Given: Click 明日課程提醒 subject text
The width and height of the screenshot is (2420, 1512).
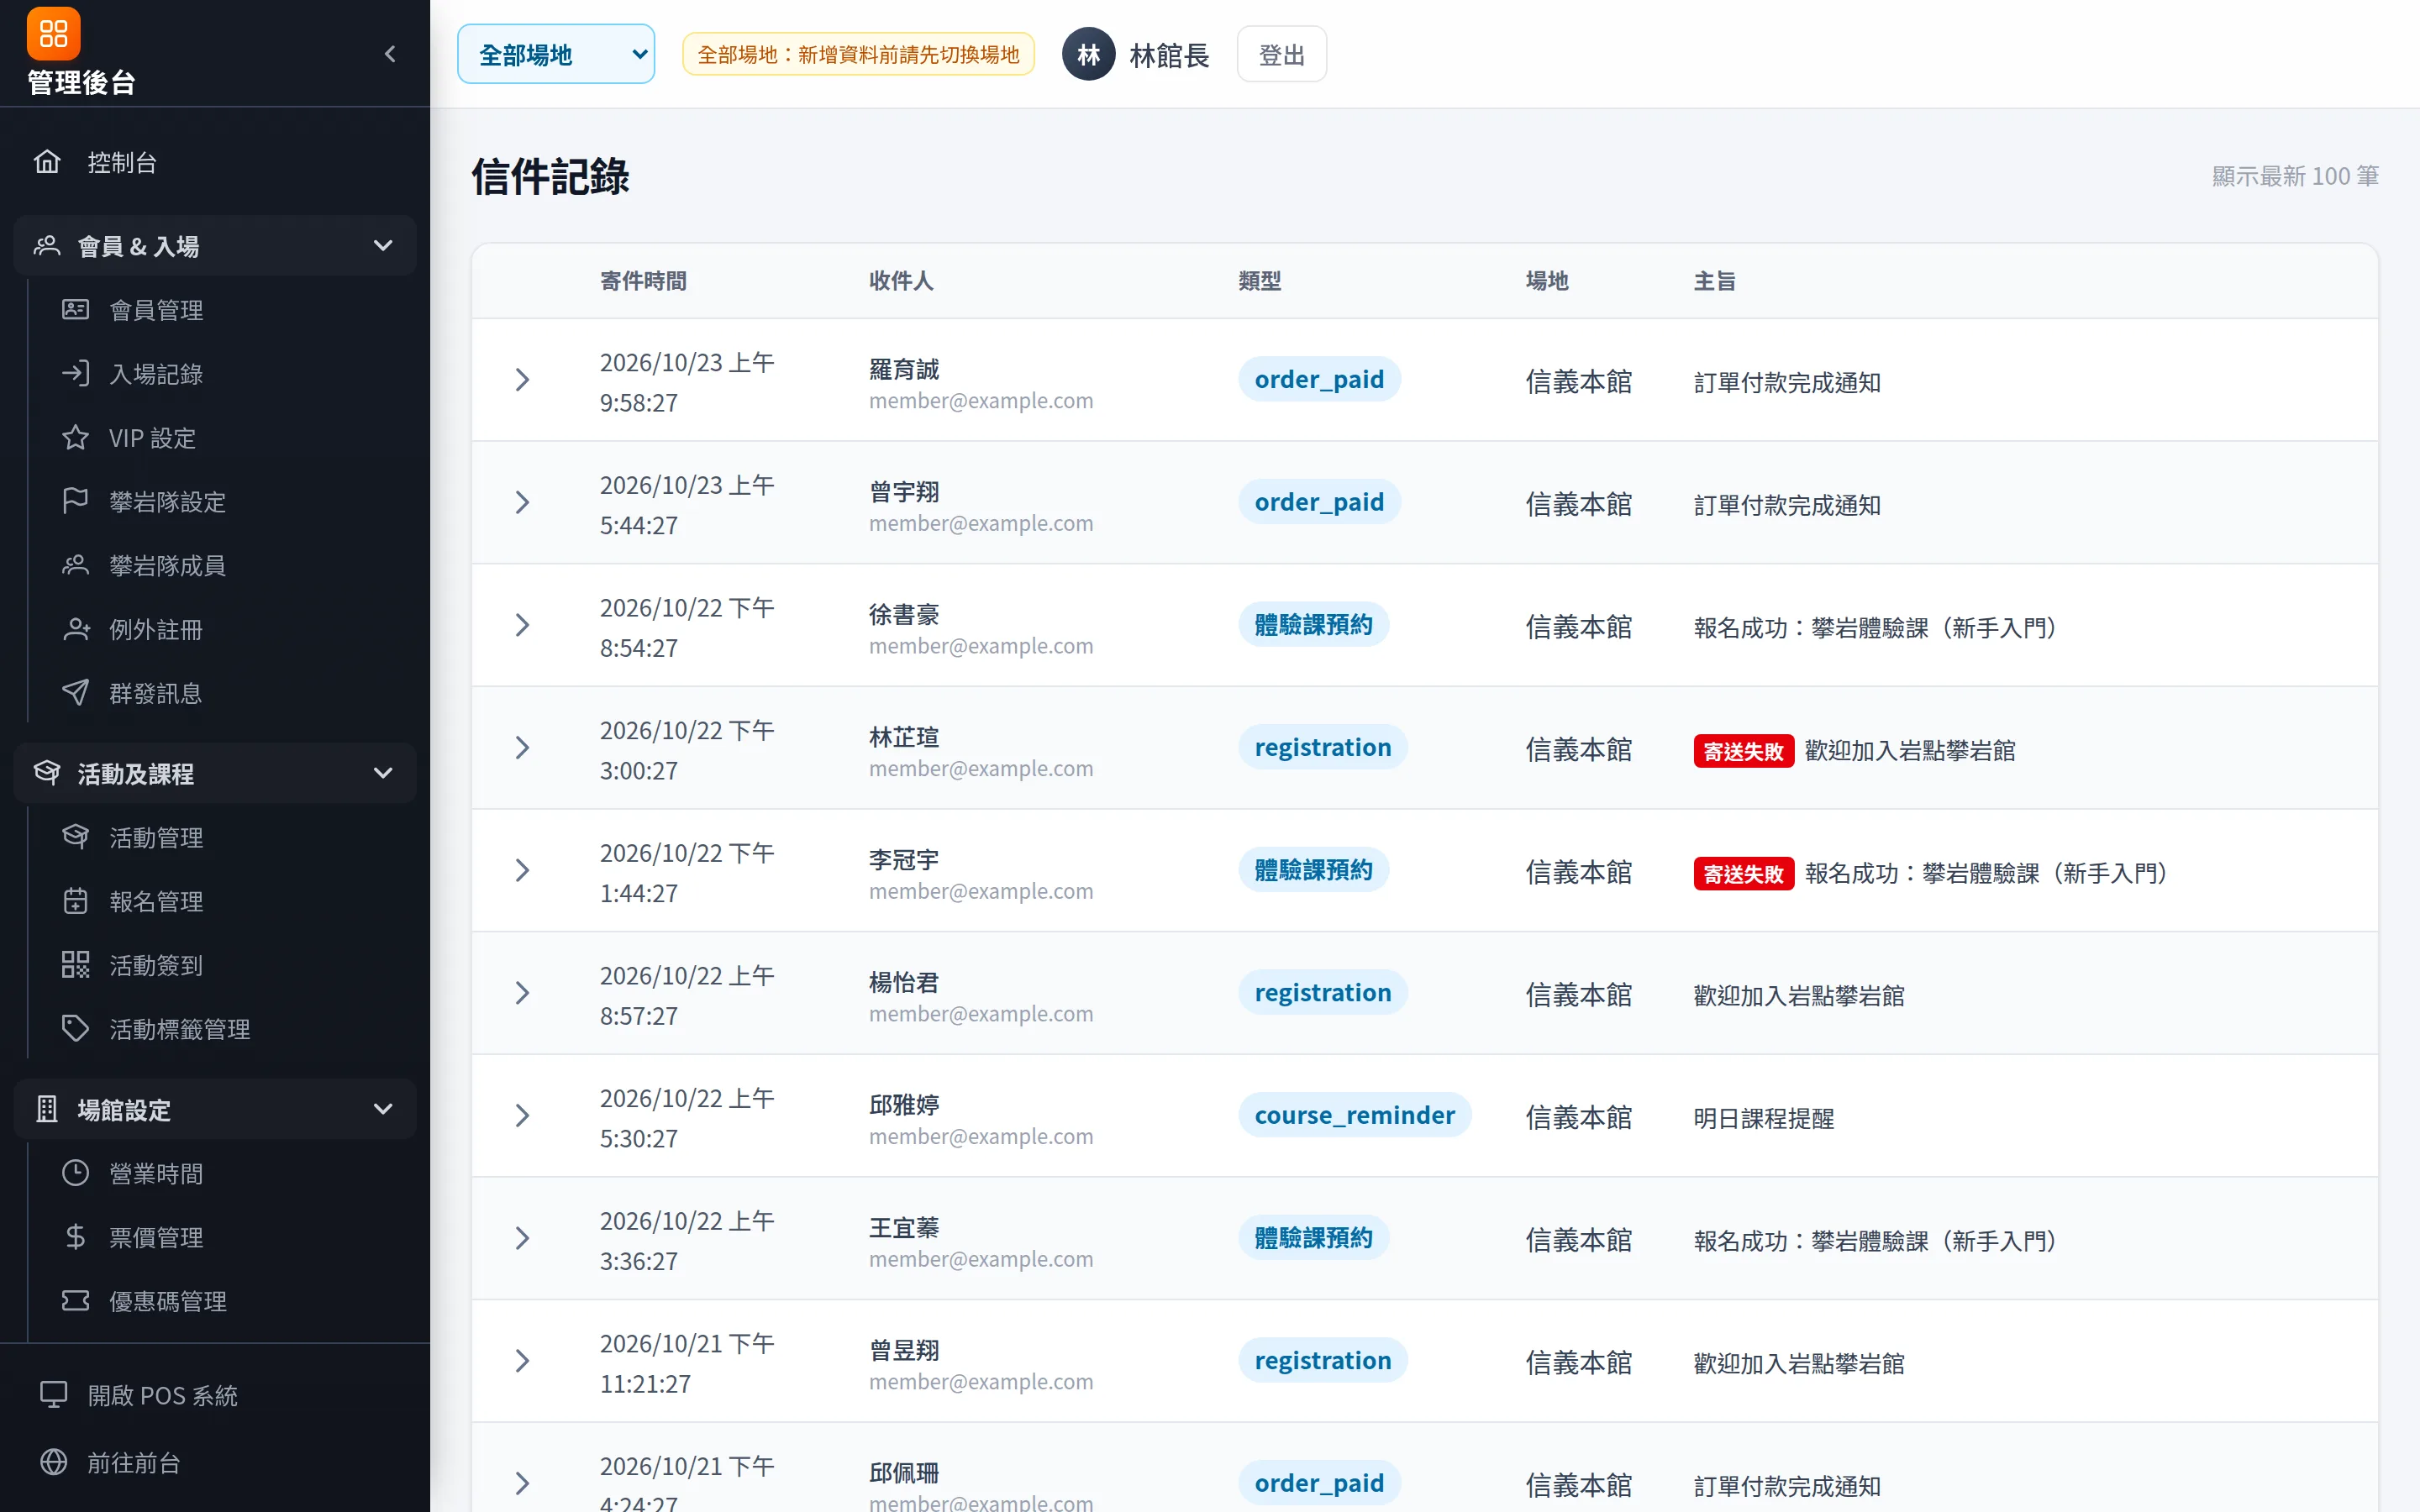Looking at the screenshot, I should click(1764, 1118).
